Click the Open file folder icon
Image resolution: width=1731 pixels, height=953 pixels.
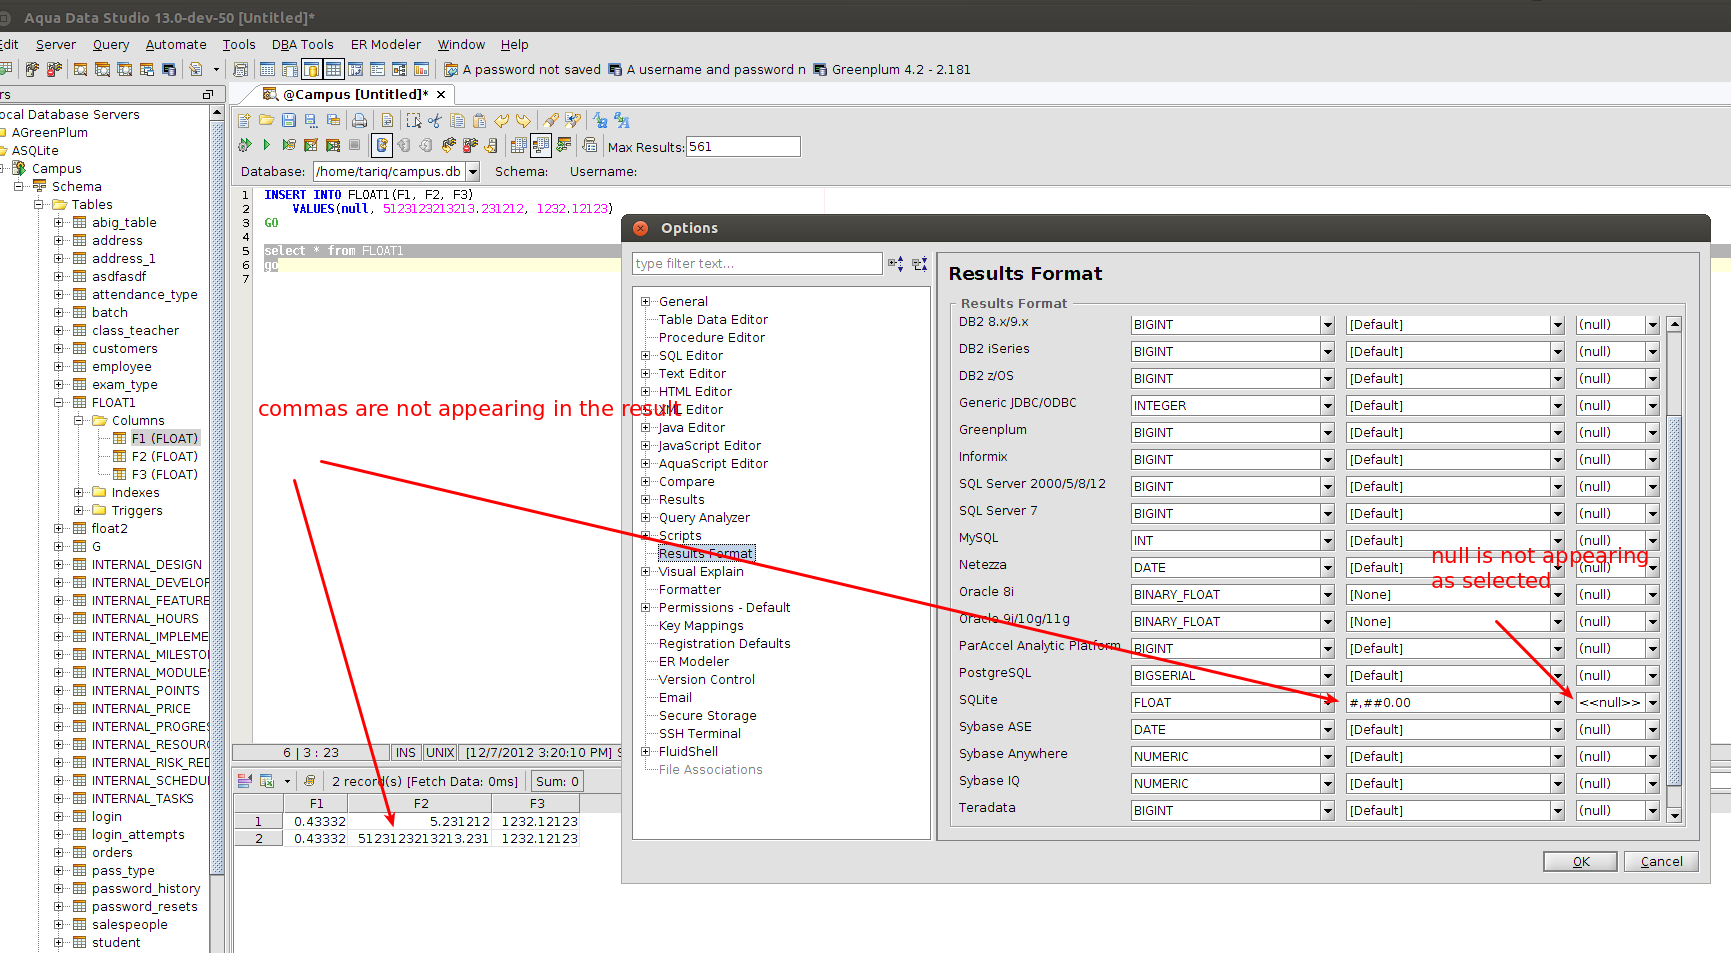[x=267, y=120]
